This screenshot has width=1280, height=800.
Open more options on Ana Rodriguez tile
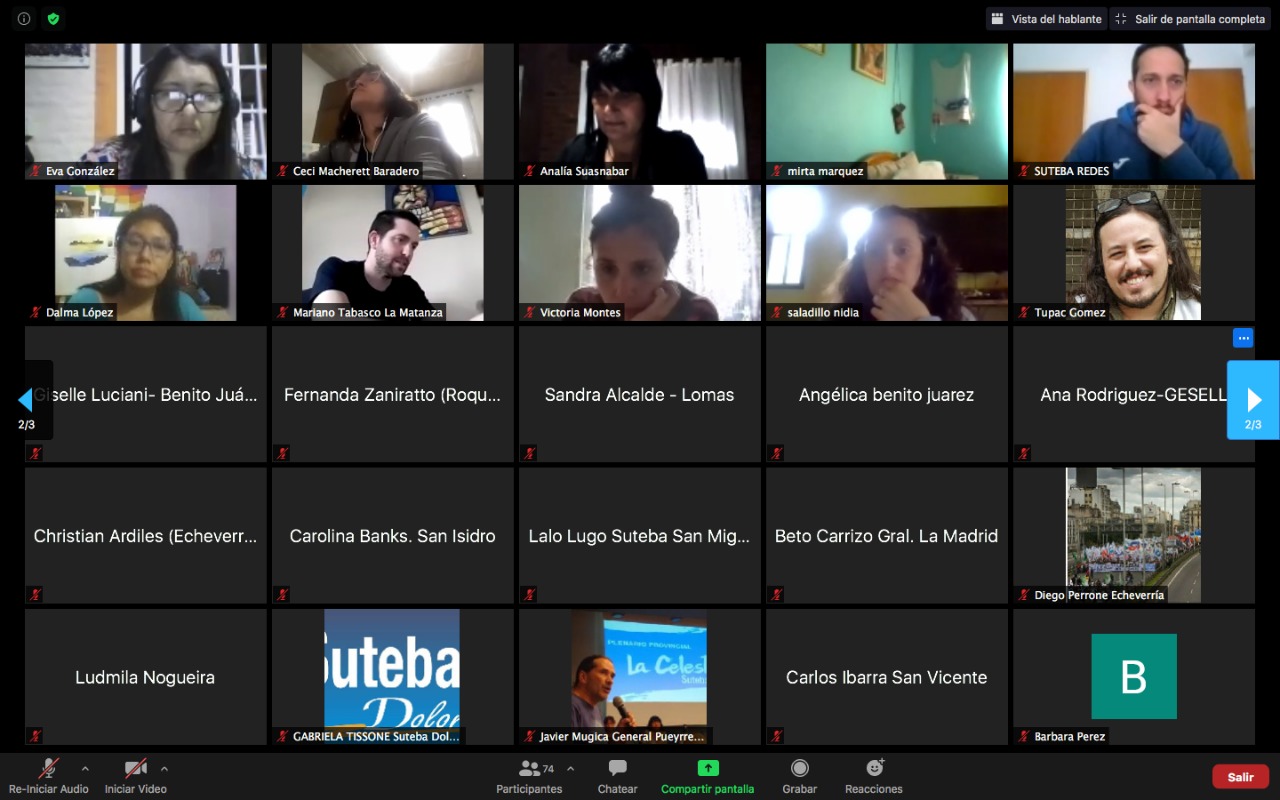point(1243,338)
